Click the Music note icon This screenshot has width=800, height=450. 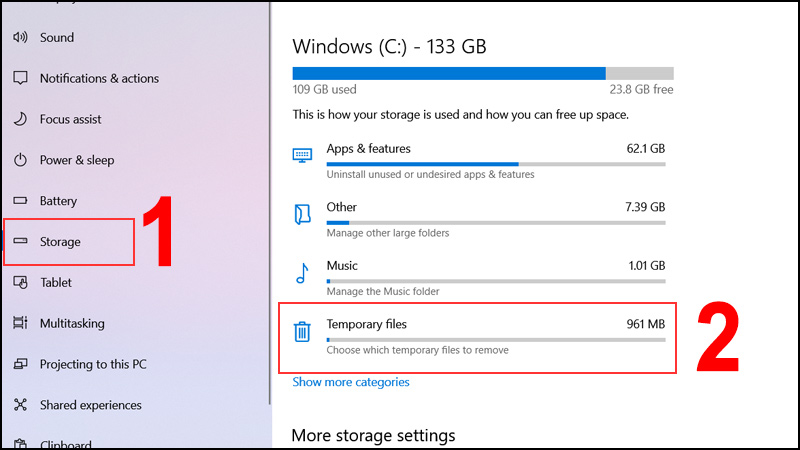tap(302, 273)
